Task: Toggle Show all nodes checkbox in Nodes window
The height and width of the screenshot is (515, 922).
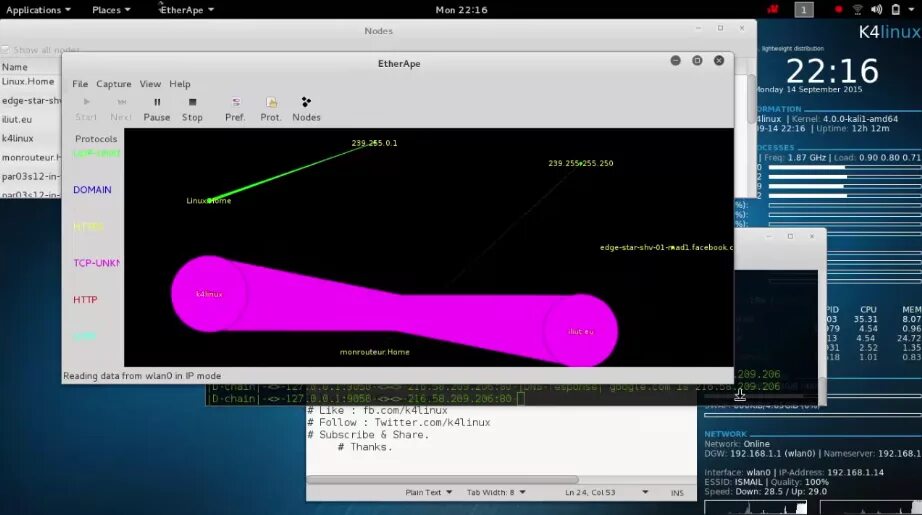Action: pos(5,50)
